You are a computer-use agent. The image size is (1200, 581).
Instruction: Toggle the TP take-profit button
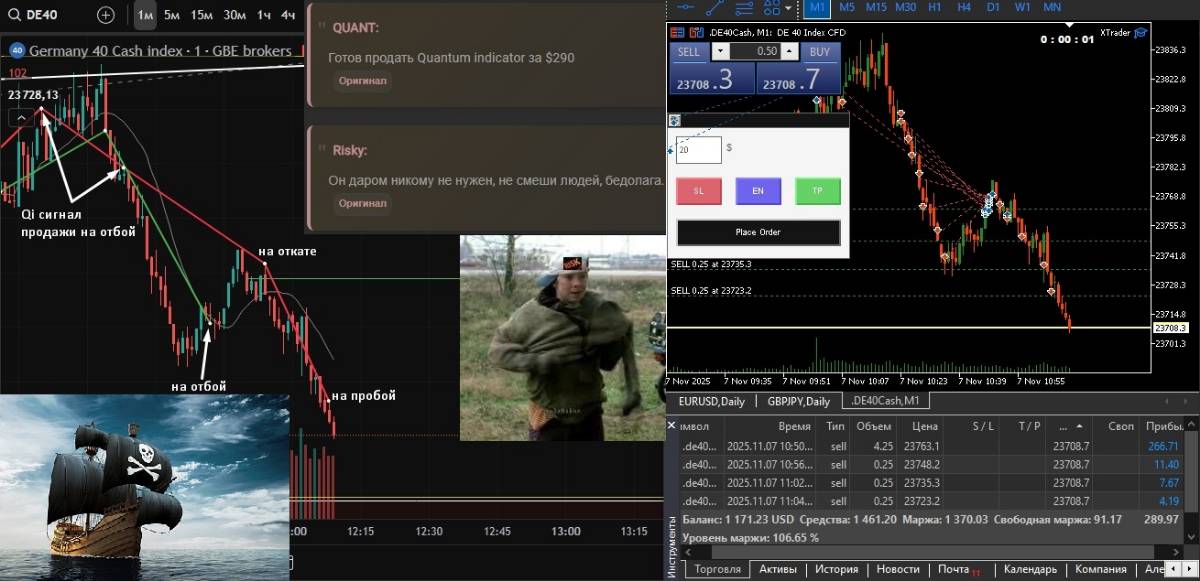coord(817,190)
